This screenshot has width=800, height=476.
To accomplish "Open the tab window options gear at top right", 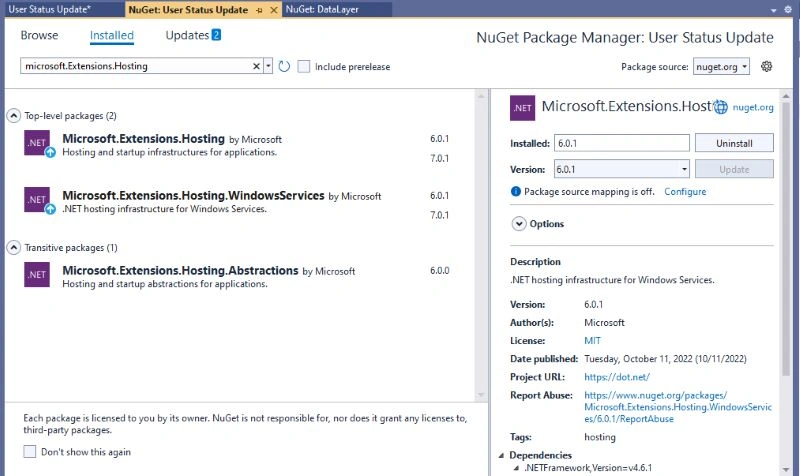I will (x=788, y=10).
